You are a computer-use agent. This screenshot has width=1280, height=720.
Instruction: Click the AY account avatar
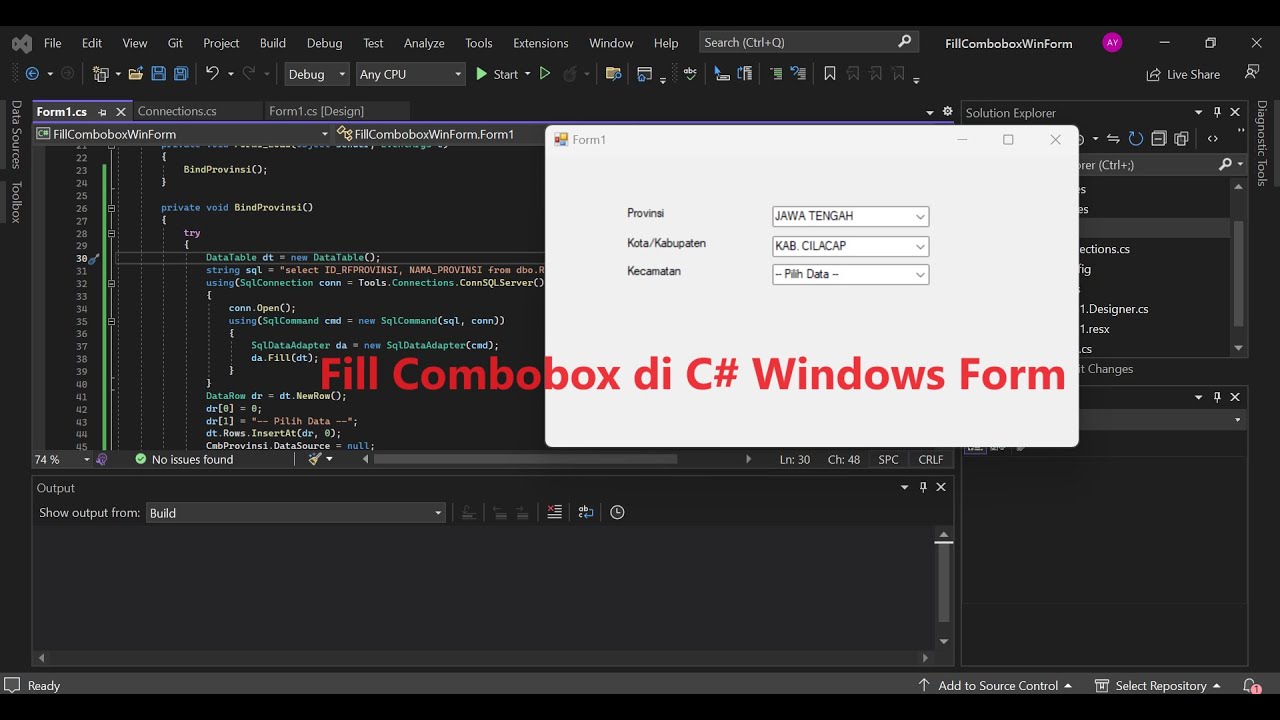pos(1112,43)
